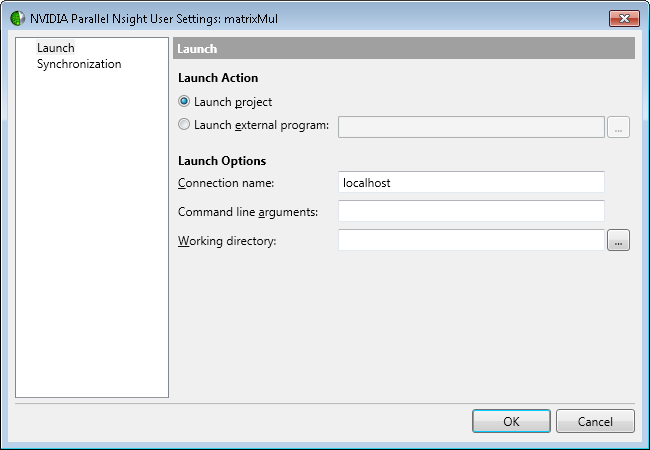The height and width of the screenshot is (450, 650).
Task: Click the Connection name label
Action: coord(226,183)
